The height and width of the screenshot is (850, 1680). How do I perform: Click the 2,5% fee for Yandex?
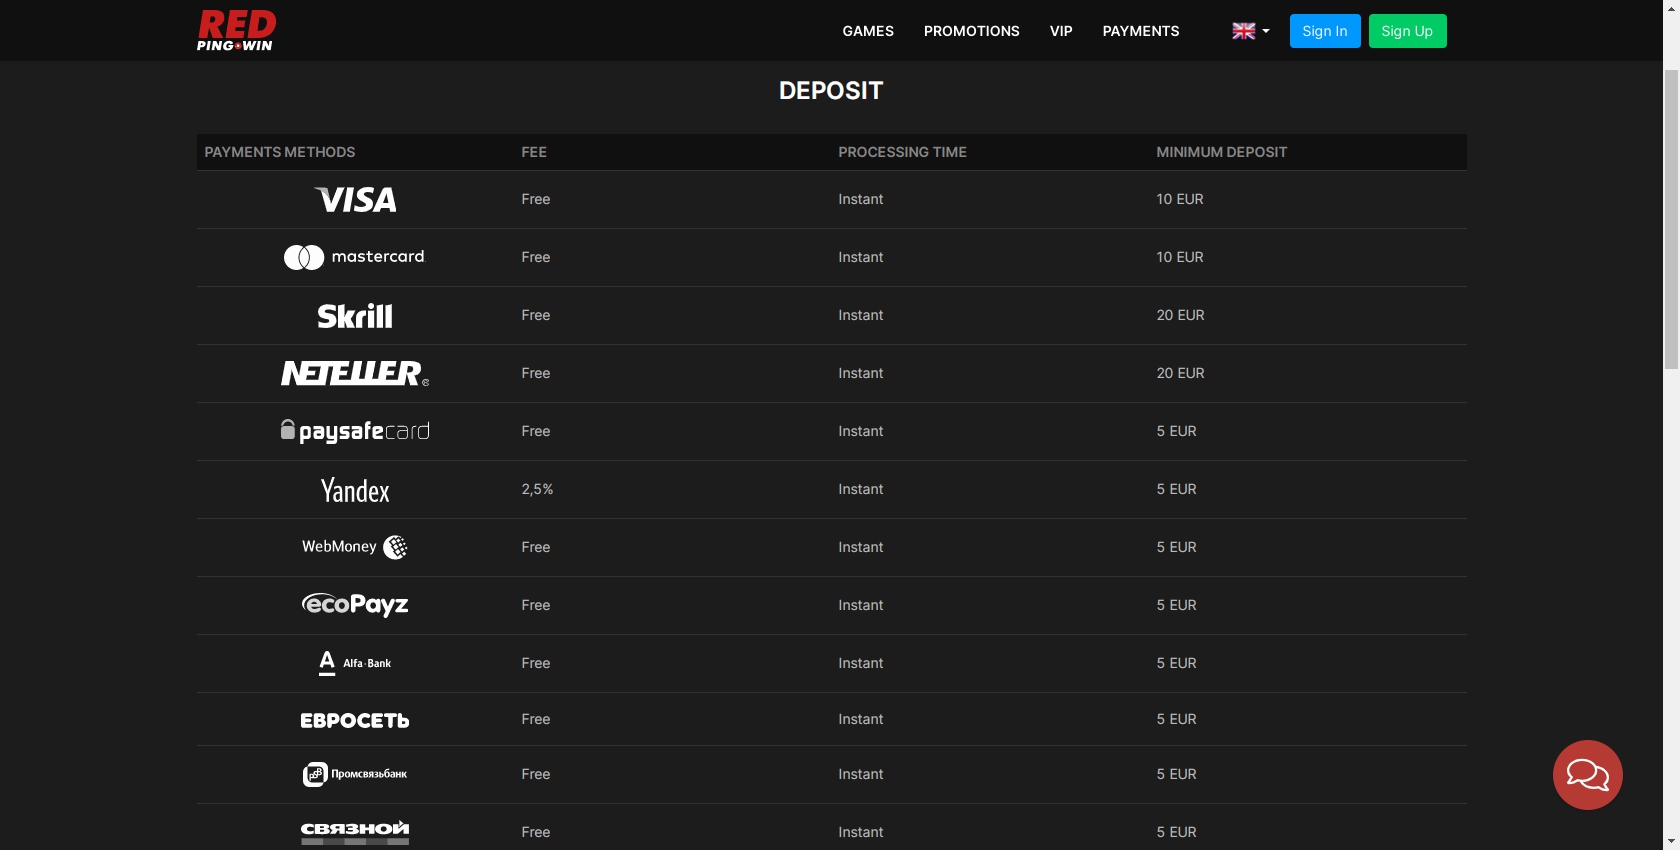click(537, 489)
